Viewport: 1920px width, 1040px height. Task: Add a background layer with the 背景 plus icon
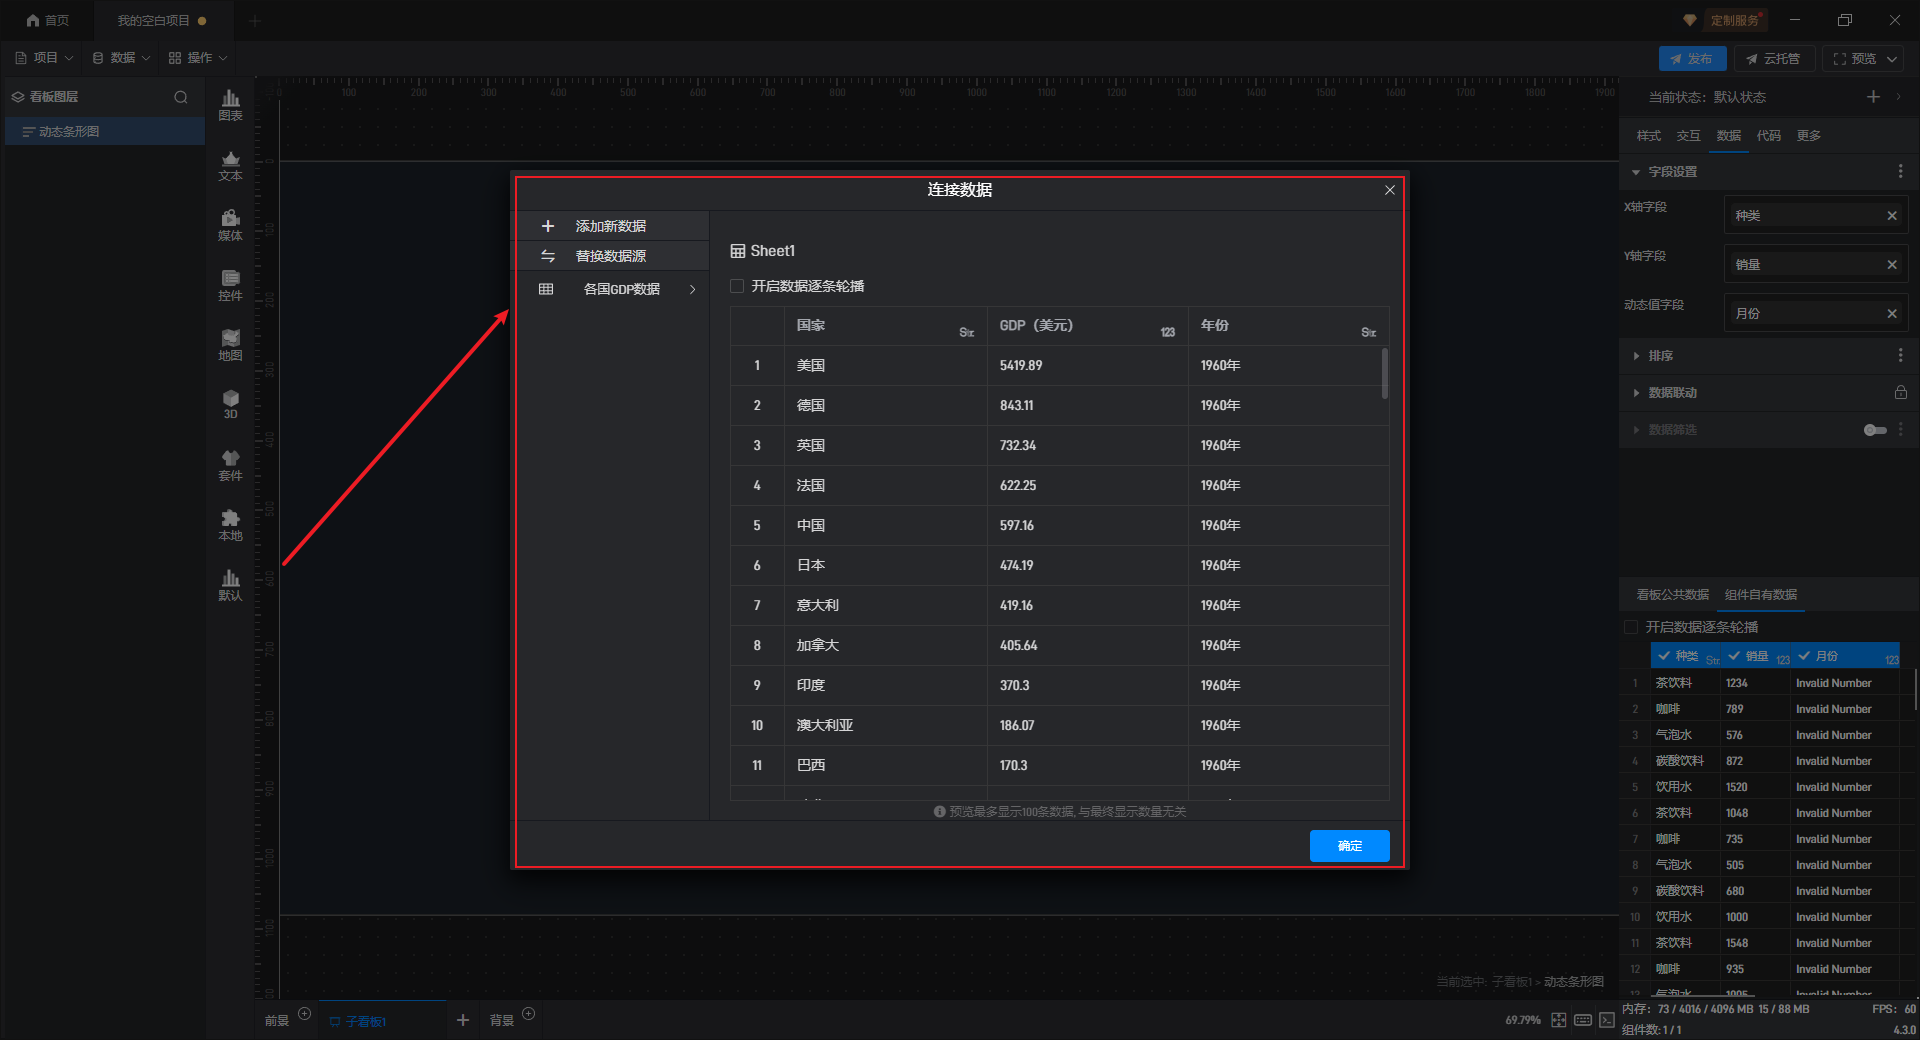click(529, 1014)
